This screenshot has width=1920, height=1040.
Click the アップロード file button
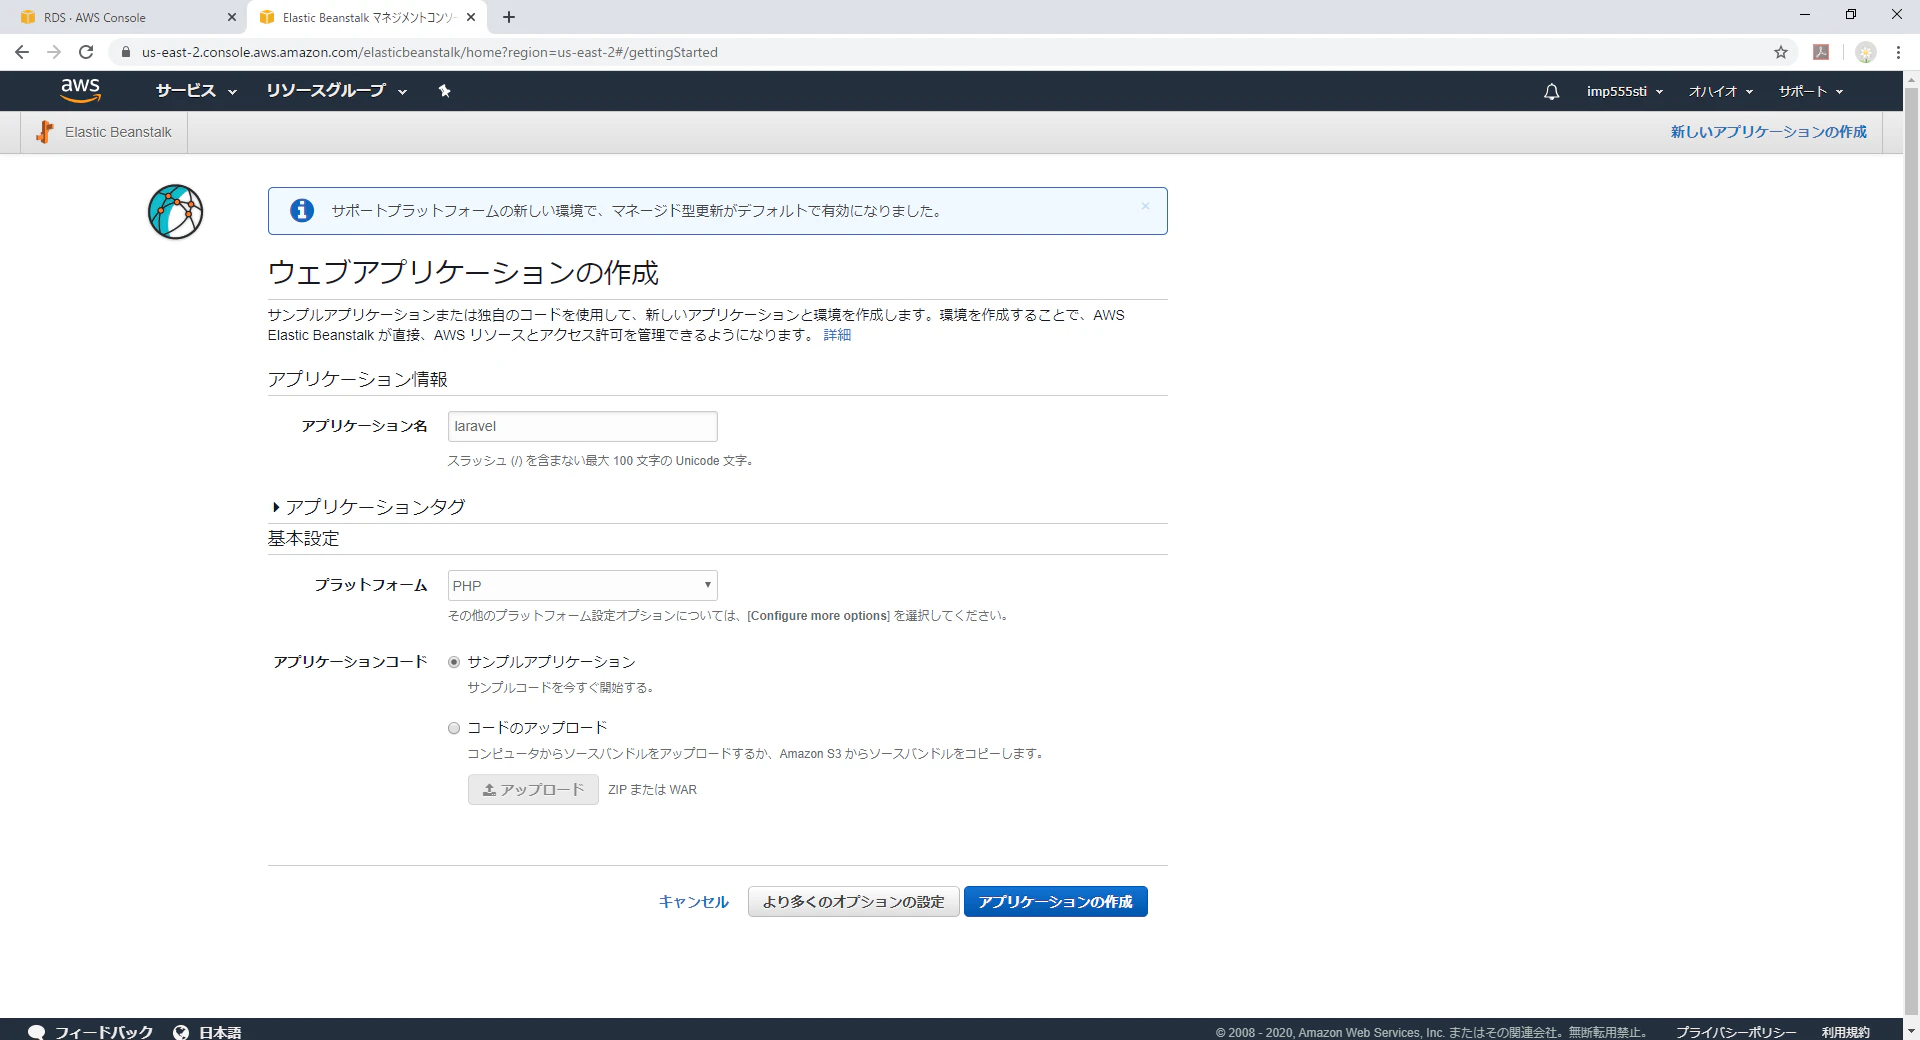pos(533,790)
